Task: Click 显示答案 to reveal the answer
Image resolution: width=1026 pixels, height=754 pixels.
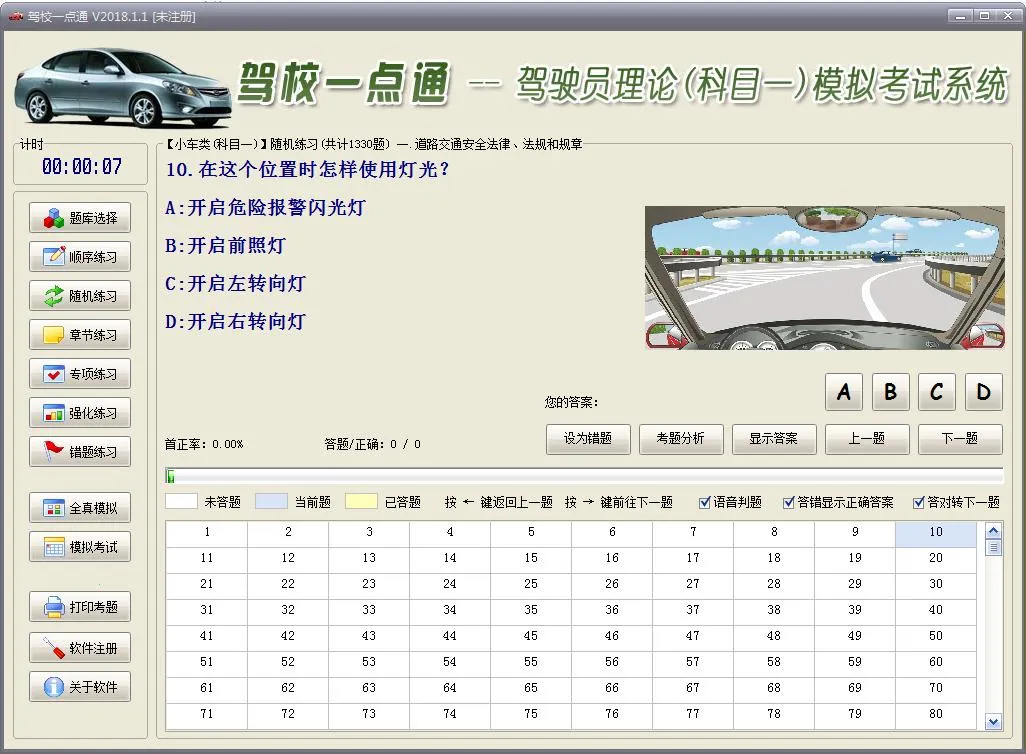Action: tap(774, 439)
